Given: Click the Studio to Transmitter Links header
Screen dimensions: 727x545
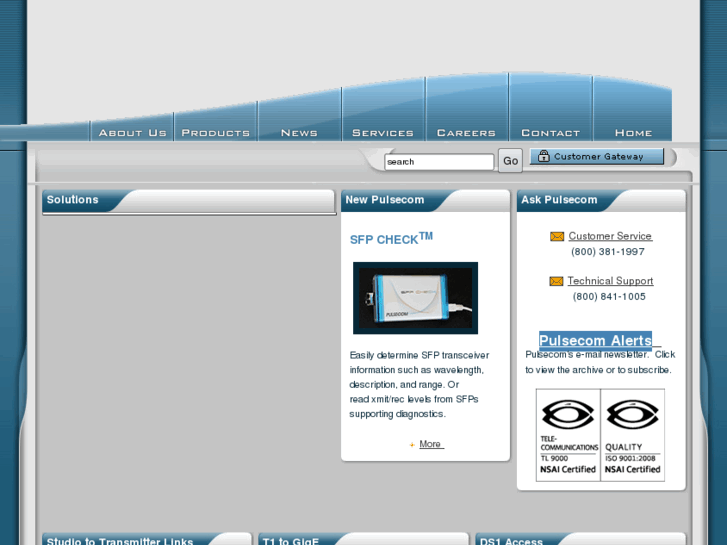Looking at the screenshot, I should (x=147, y=539).
